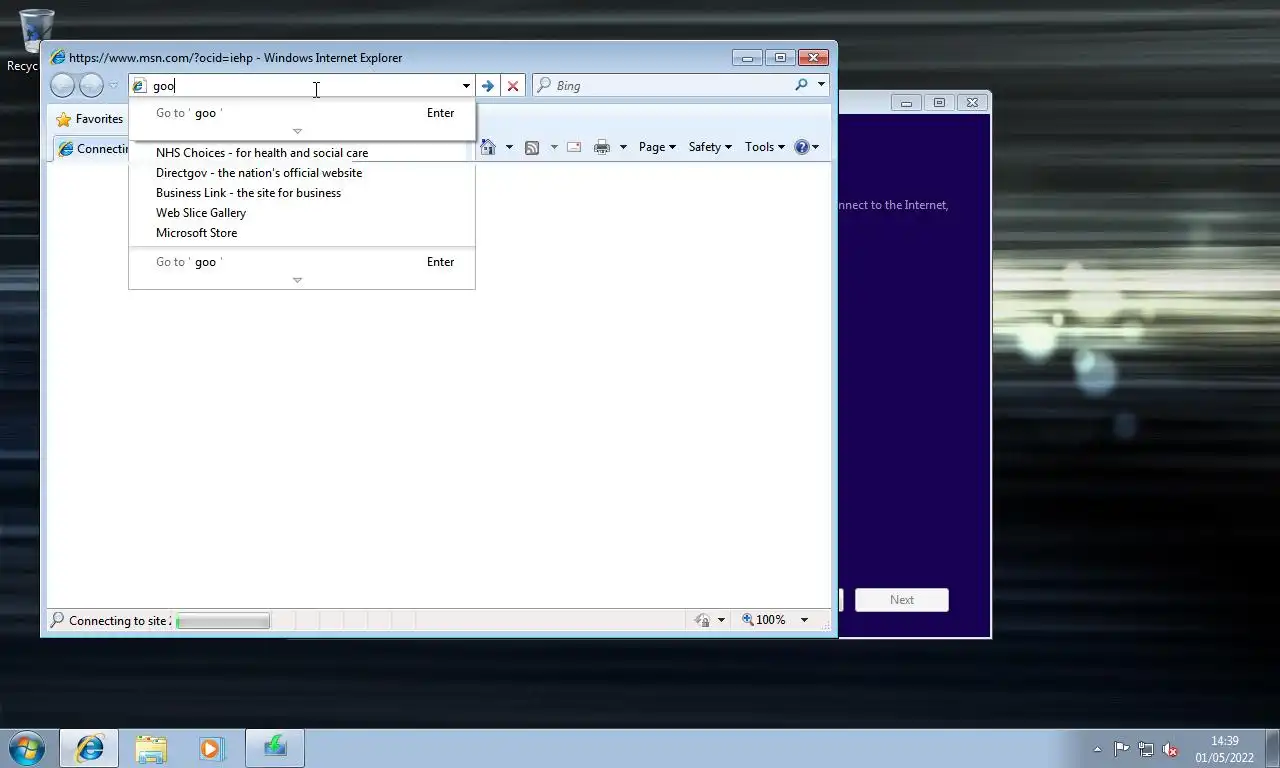Open the Windows Start orb
1280x768 pixels.
point(26,747)
